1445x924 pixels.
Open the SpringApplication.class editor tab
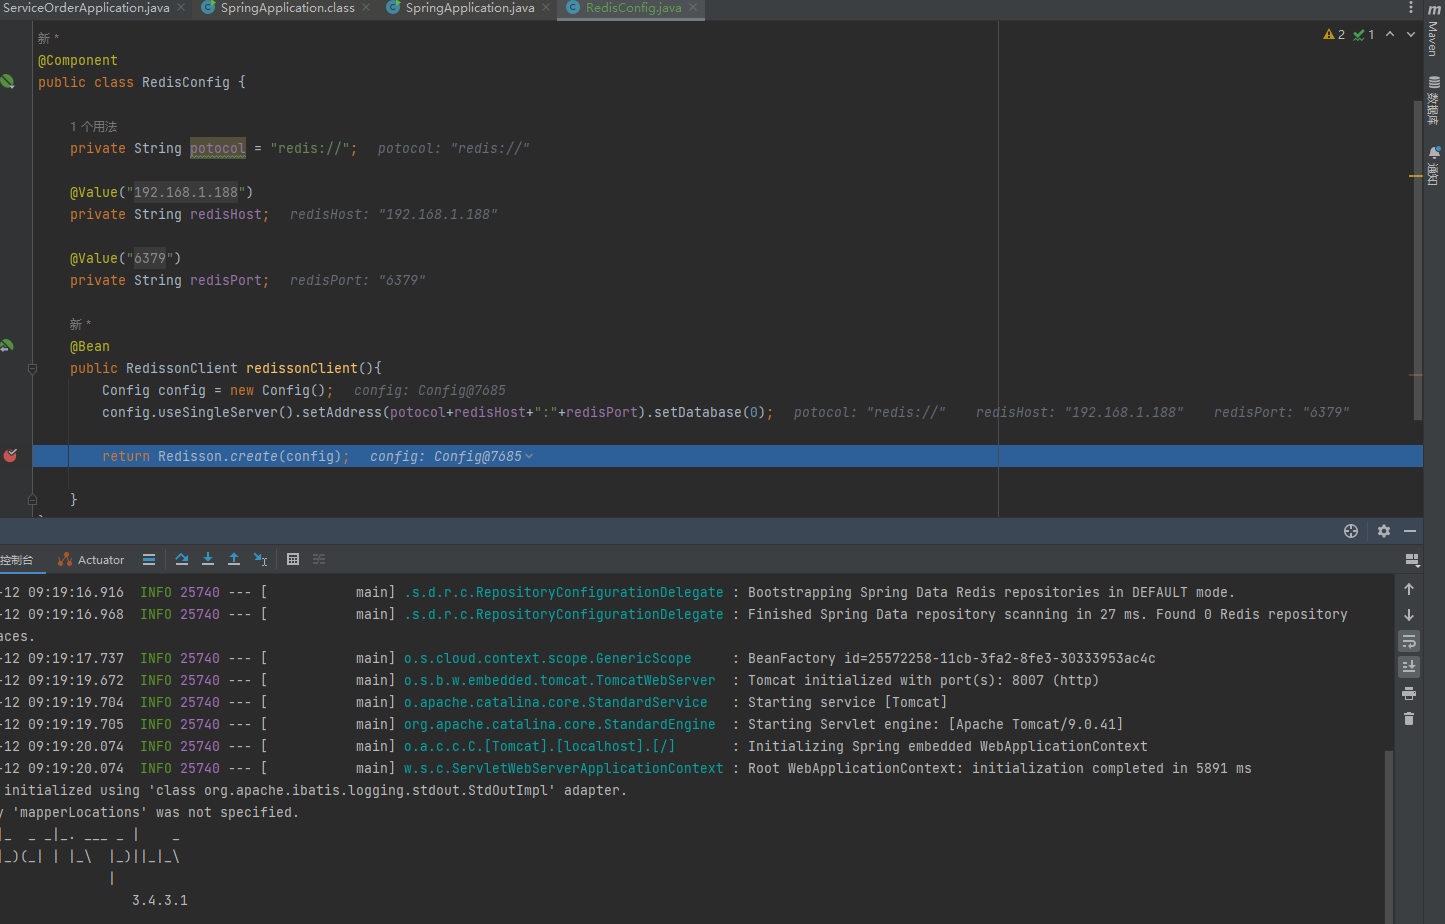287,8
